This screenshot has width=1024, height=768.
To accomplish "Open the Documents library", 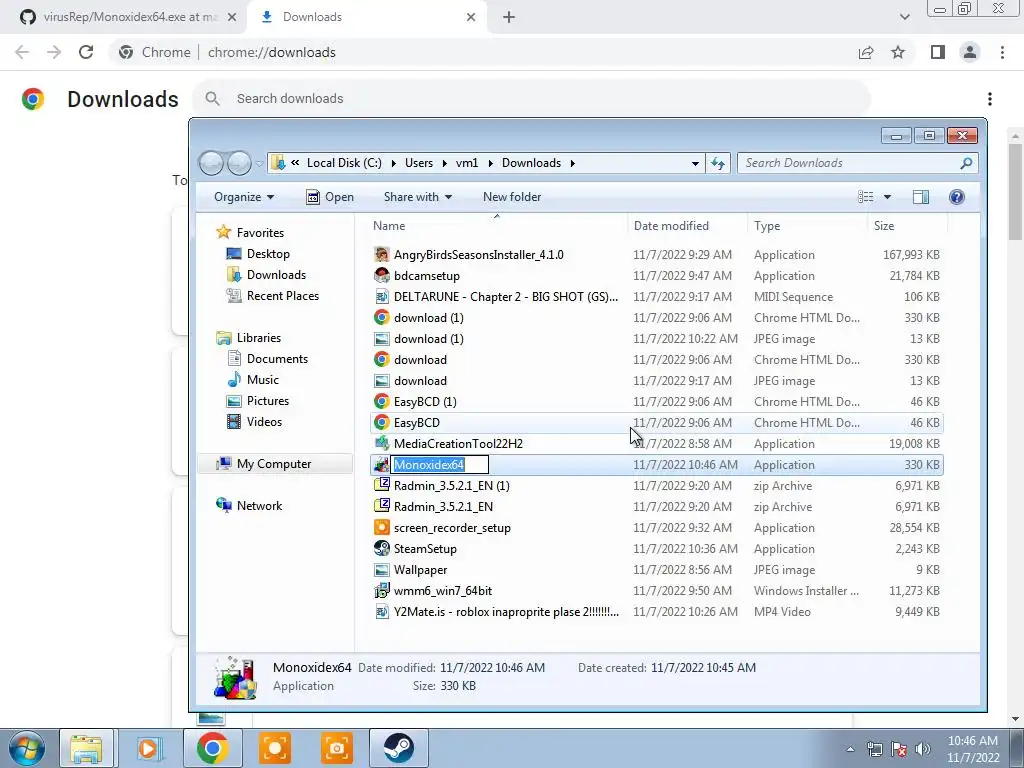I will pos(277,359).
